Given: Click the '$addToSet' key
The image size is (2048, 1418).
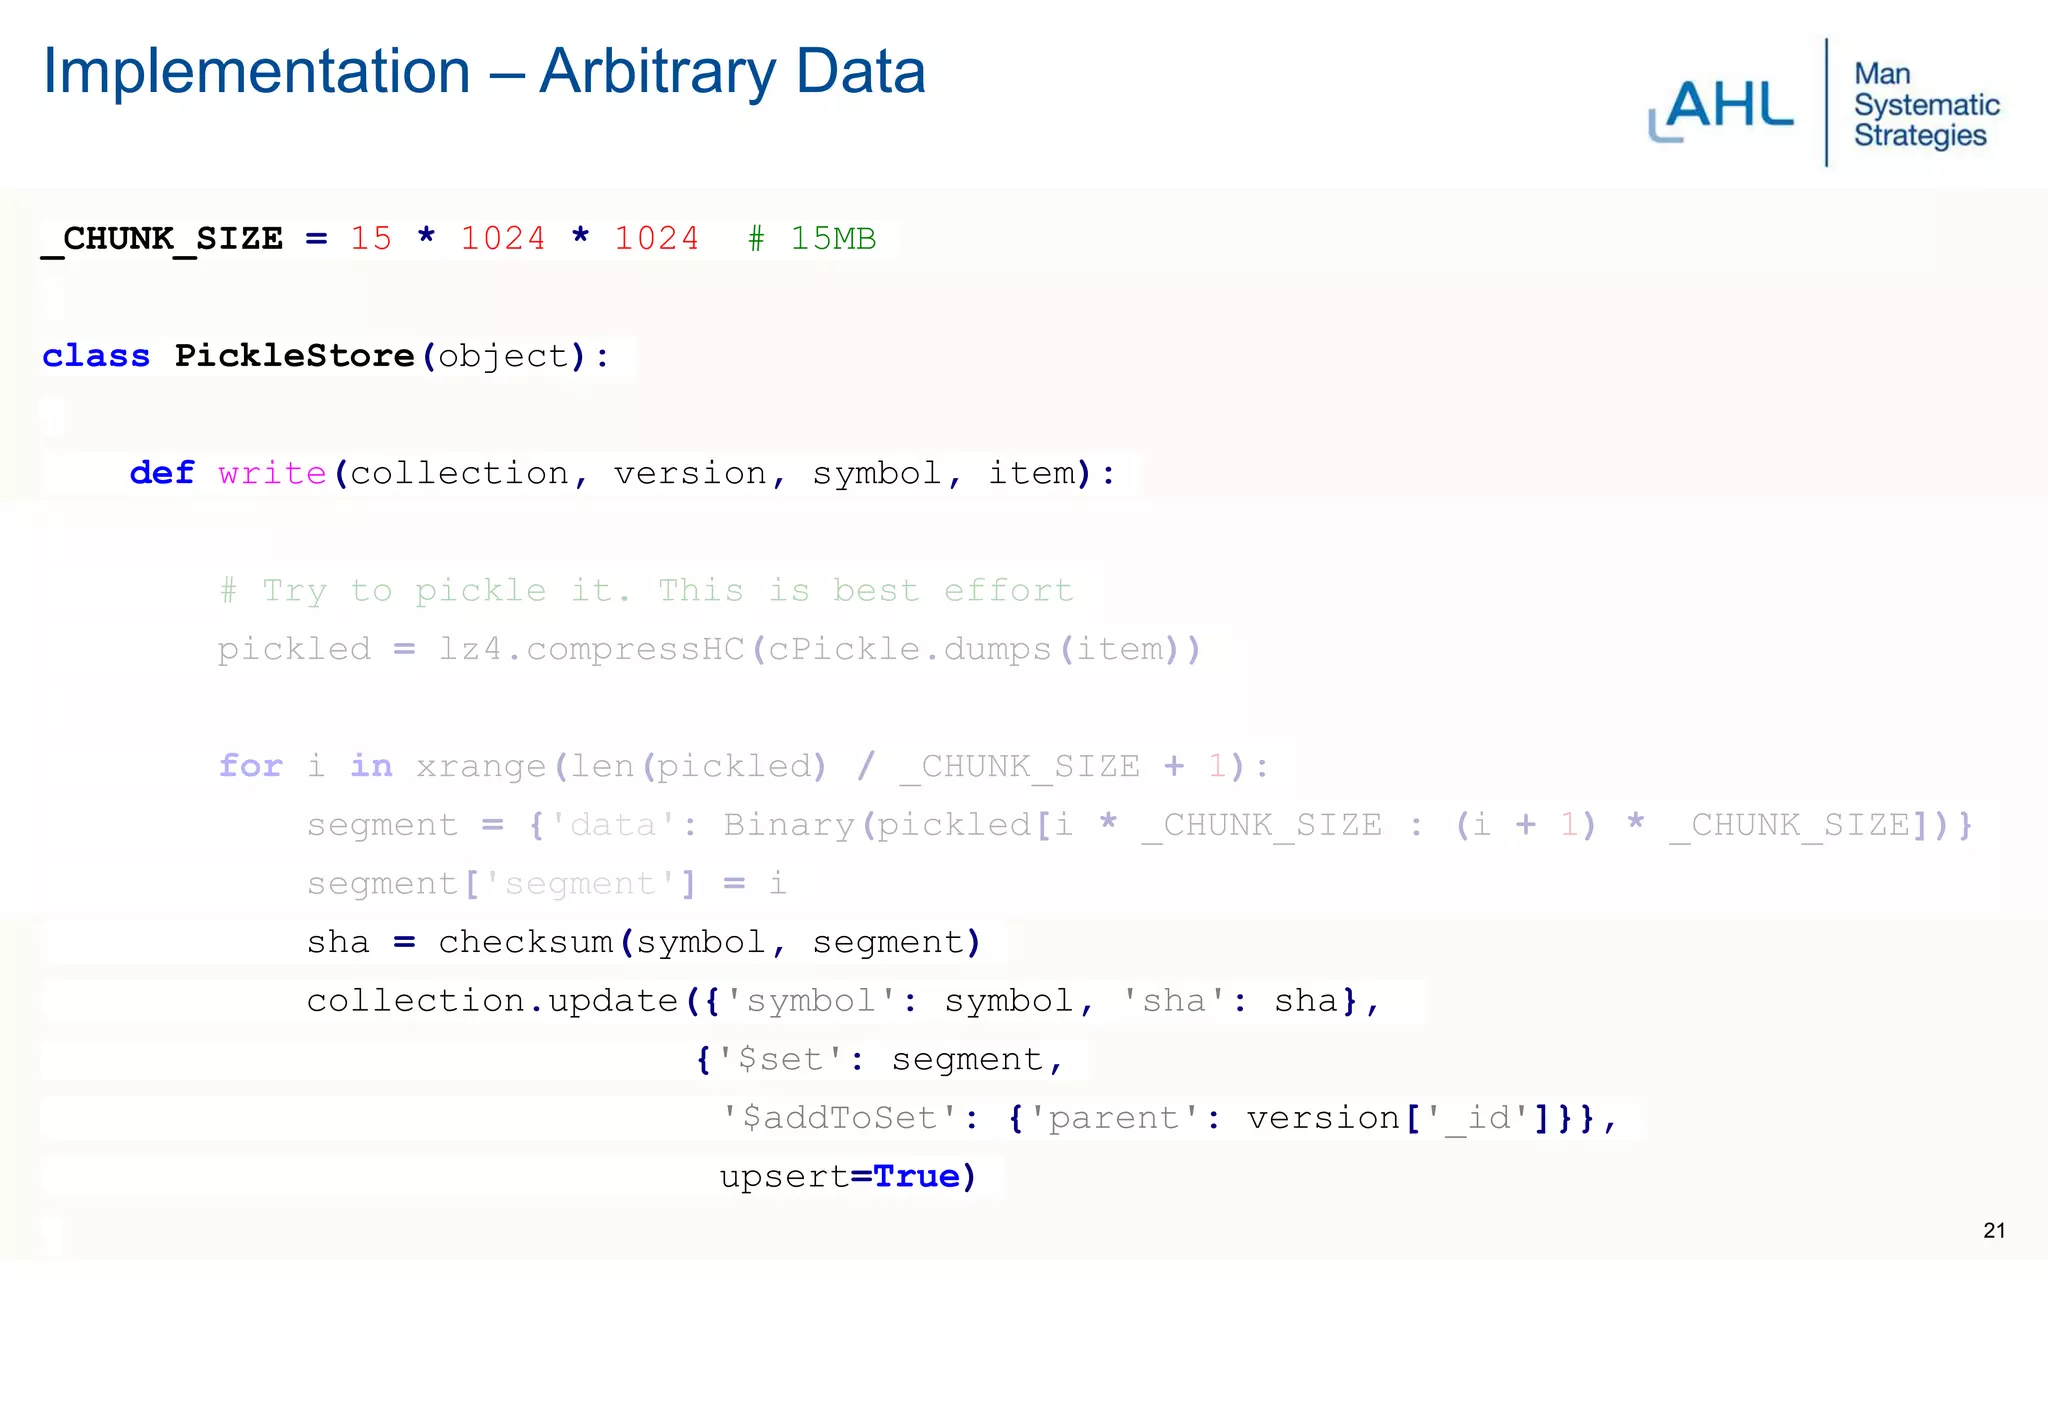Looking at the screenshot, I should [x=840, y=1118].
